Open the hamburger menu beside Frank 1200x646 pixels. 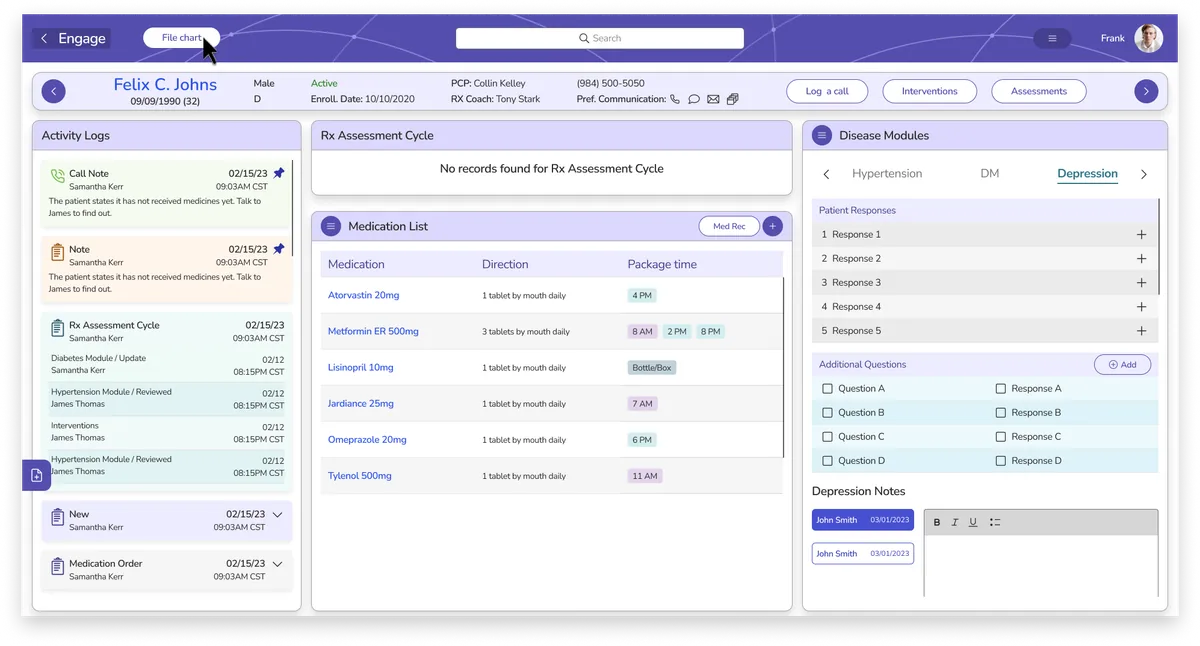1052,38
